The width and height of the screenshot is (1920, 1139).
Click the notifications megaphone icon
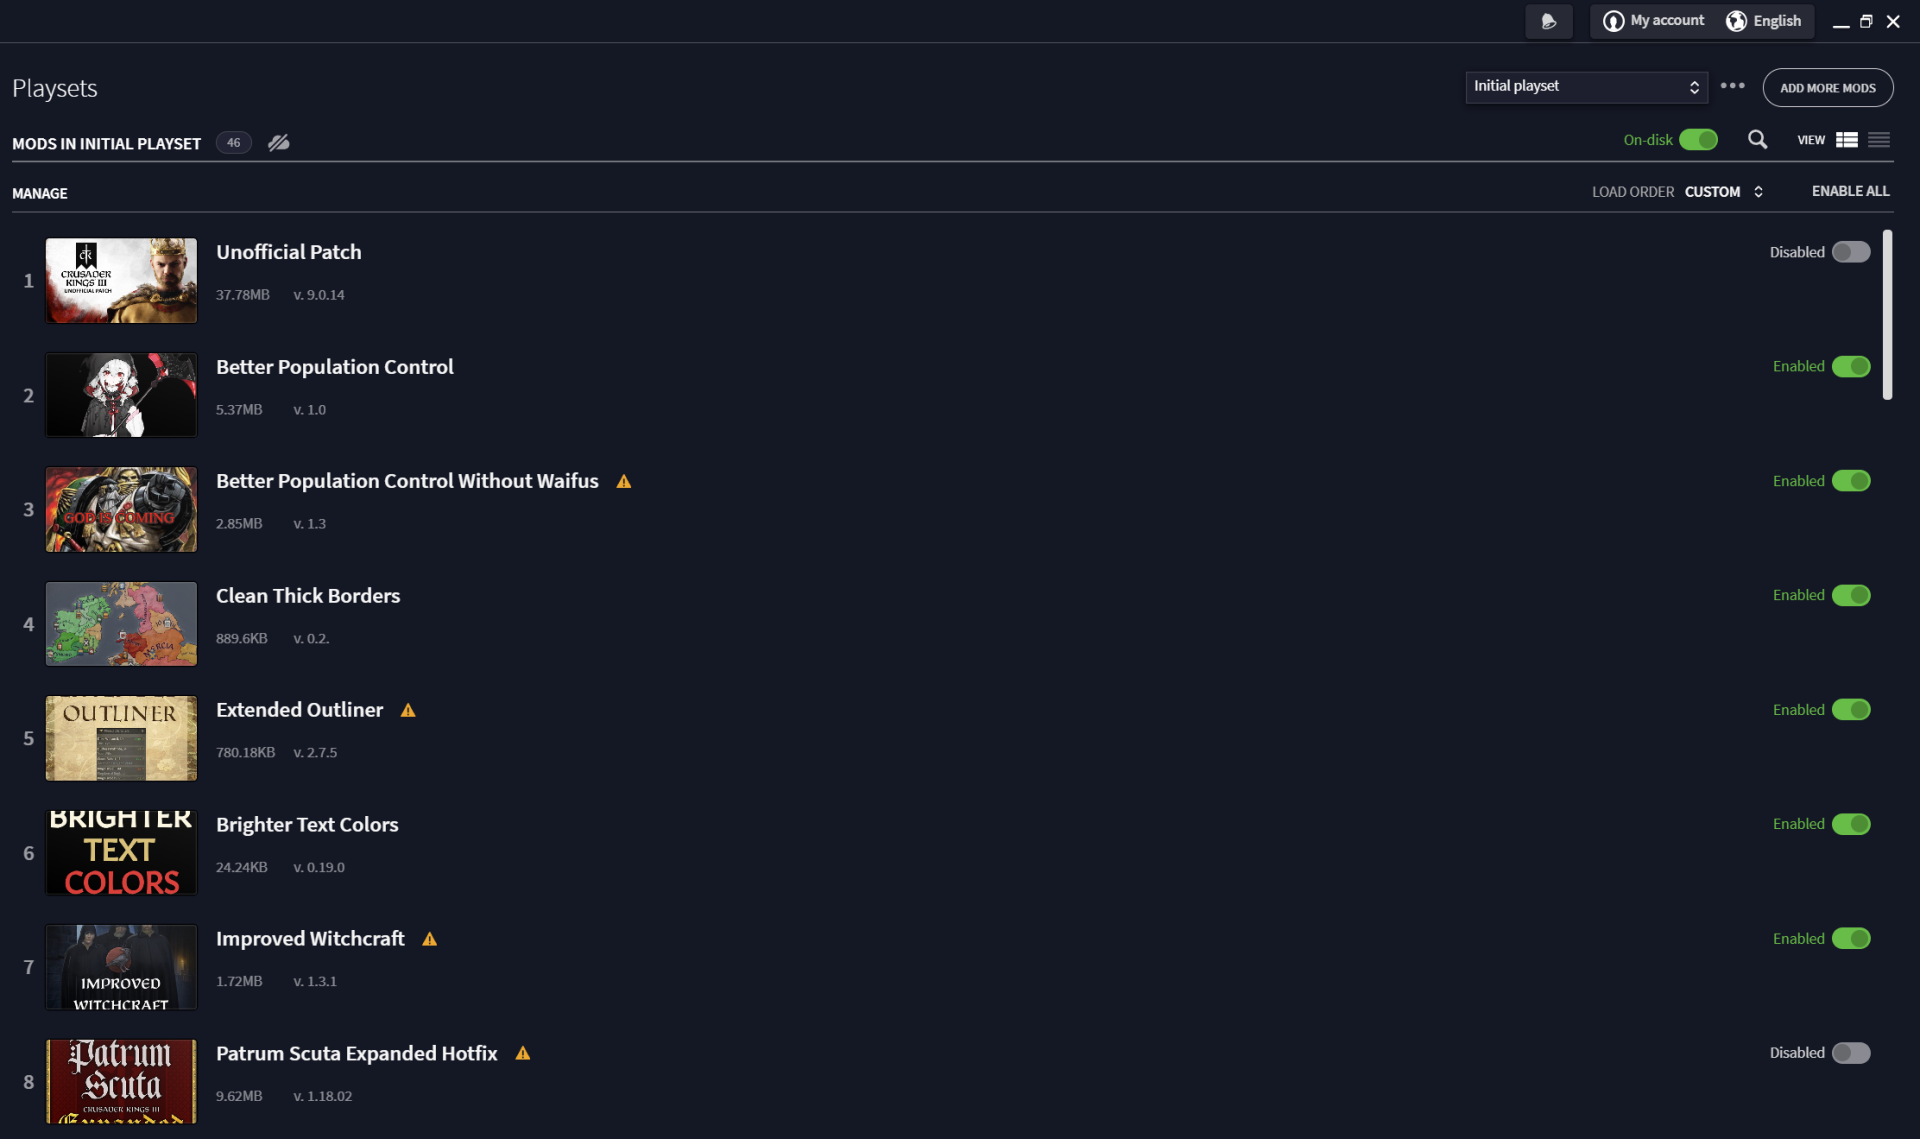coord(1548,21)
